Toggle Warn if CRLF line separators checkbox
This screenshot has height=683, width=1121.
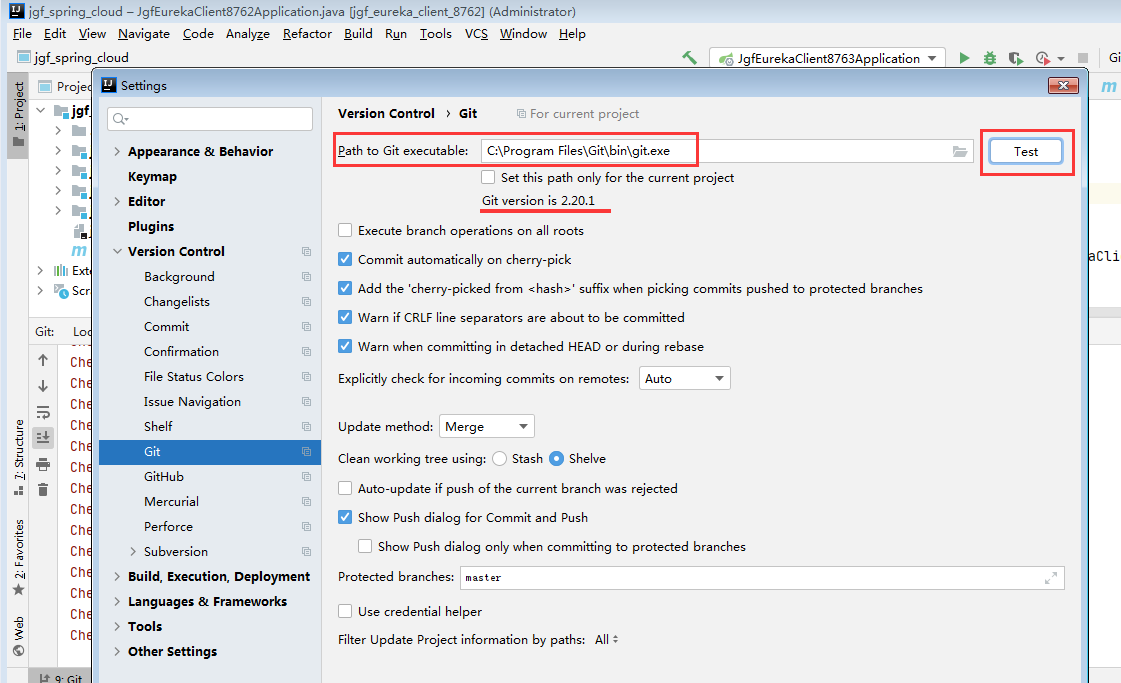tap(345, 318)
